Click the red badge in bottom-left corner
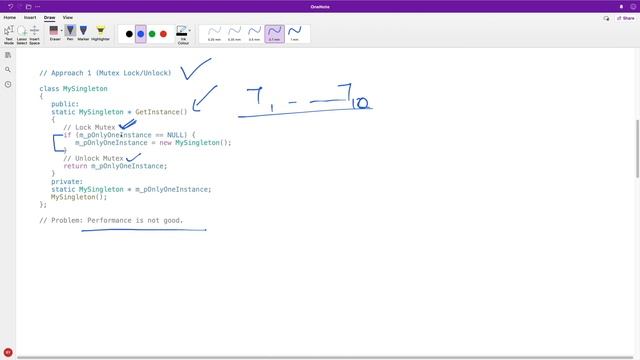This screenshot has height=360, width=640. click(8, 352)
